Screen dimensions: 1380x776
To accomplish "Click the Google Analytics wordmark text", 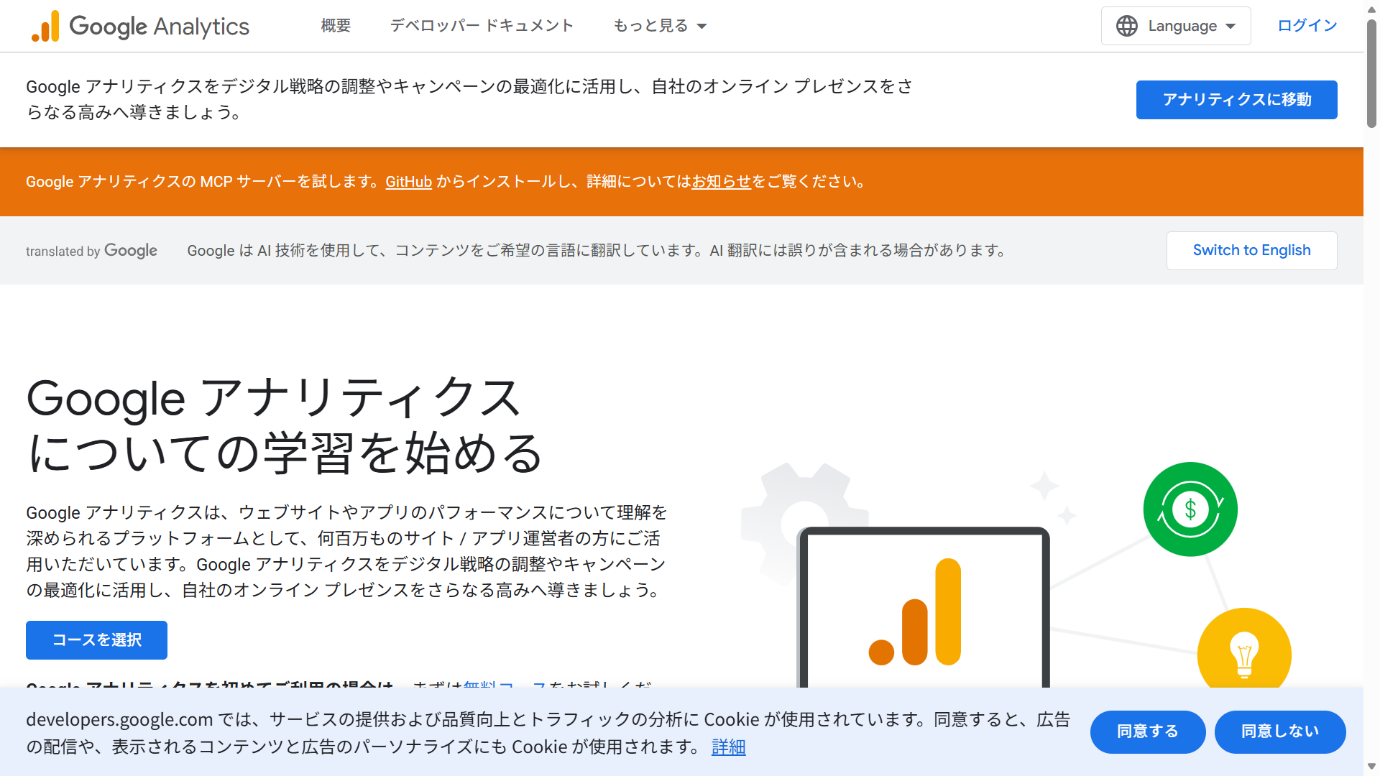I will [160, 26].
